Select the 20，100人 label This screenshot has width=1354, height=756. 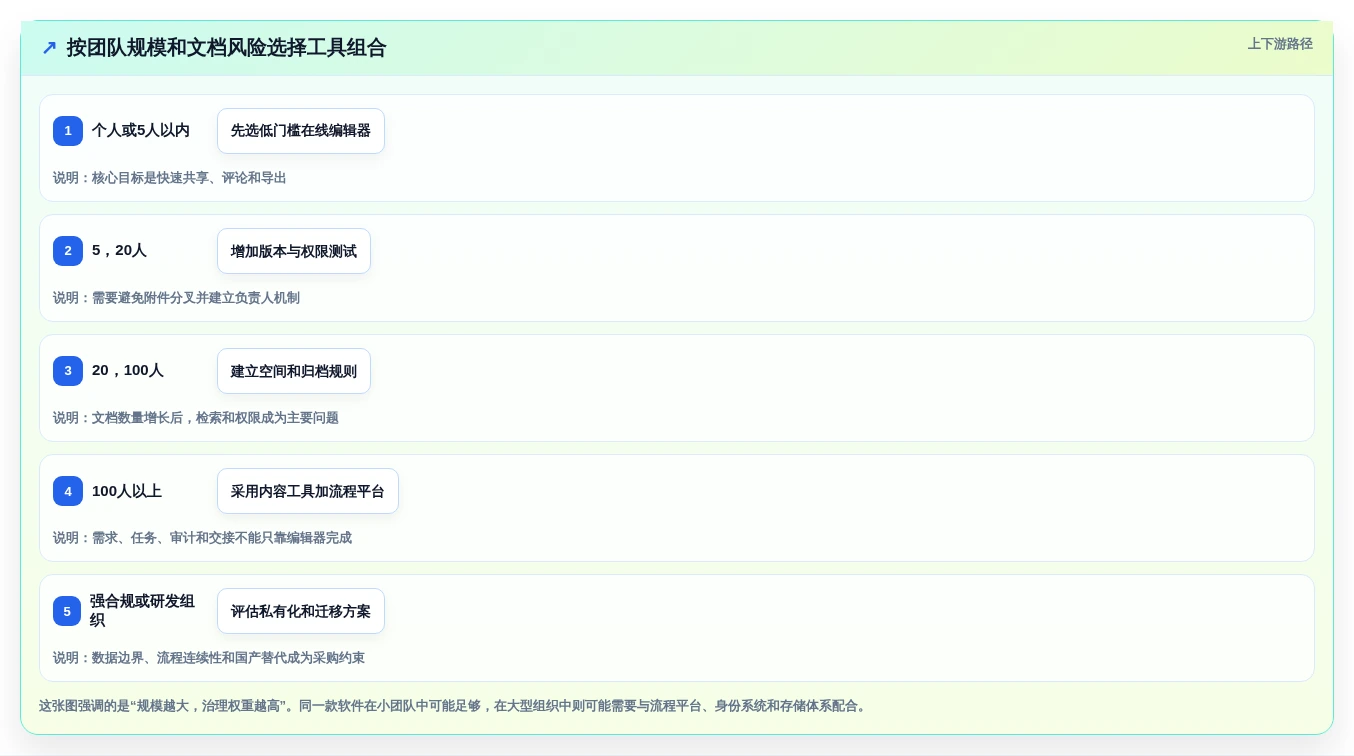pos(128,371)
